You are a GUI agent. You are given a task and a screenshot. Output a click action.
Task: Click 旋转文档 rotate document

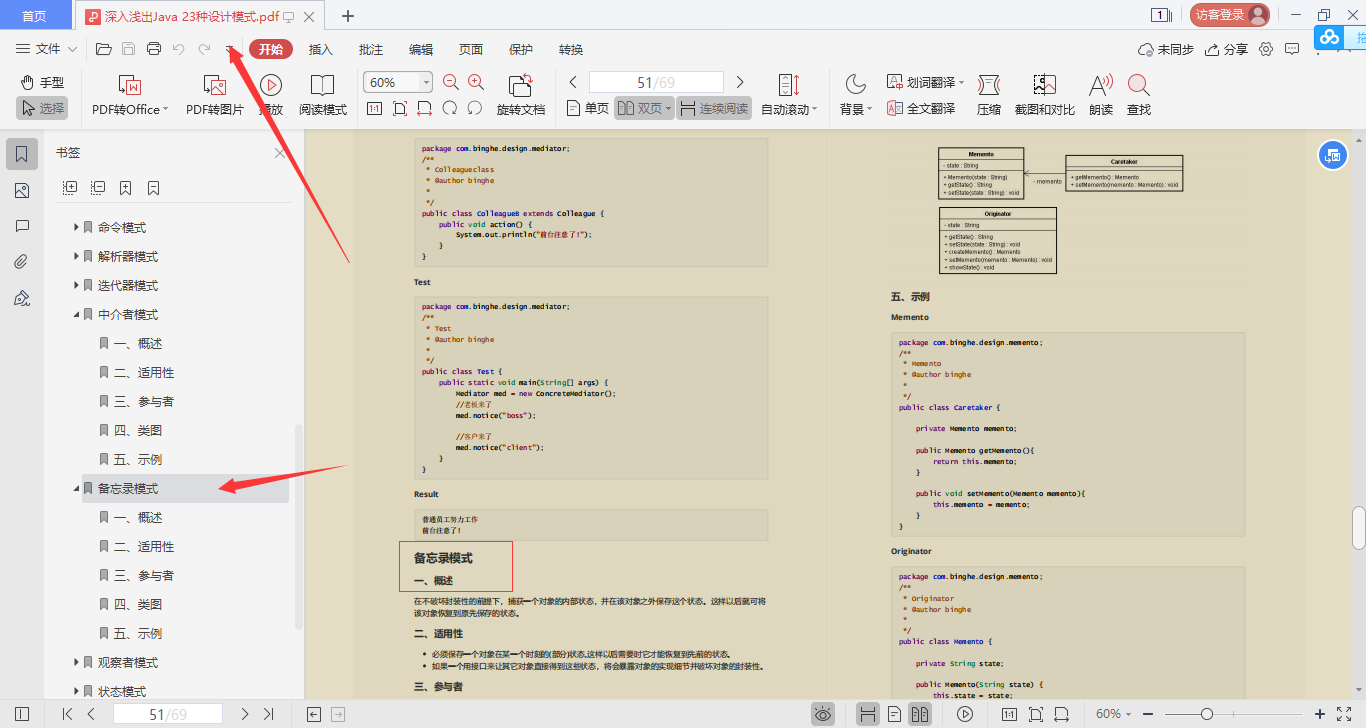521,95
